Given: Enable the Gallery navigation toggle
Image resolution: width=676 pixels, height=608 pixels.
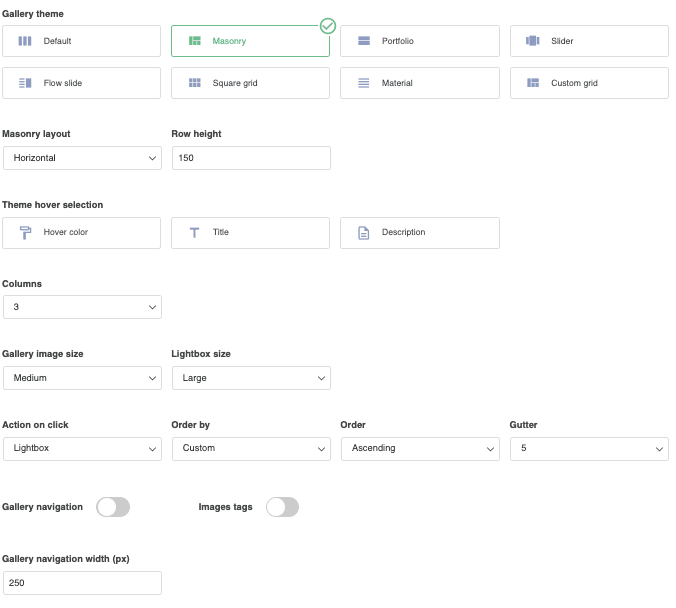Looking at the screenshot, I should click(x=113, y=507).
